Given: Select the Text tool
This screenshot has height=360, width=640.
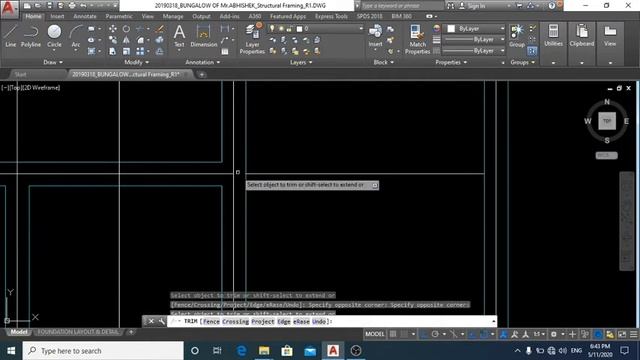Looking at the screenshot, I should click(x=179, y=36).
